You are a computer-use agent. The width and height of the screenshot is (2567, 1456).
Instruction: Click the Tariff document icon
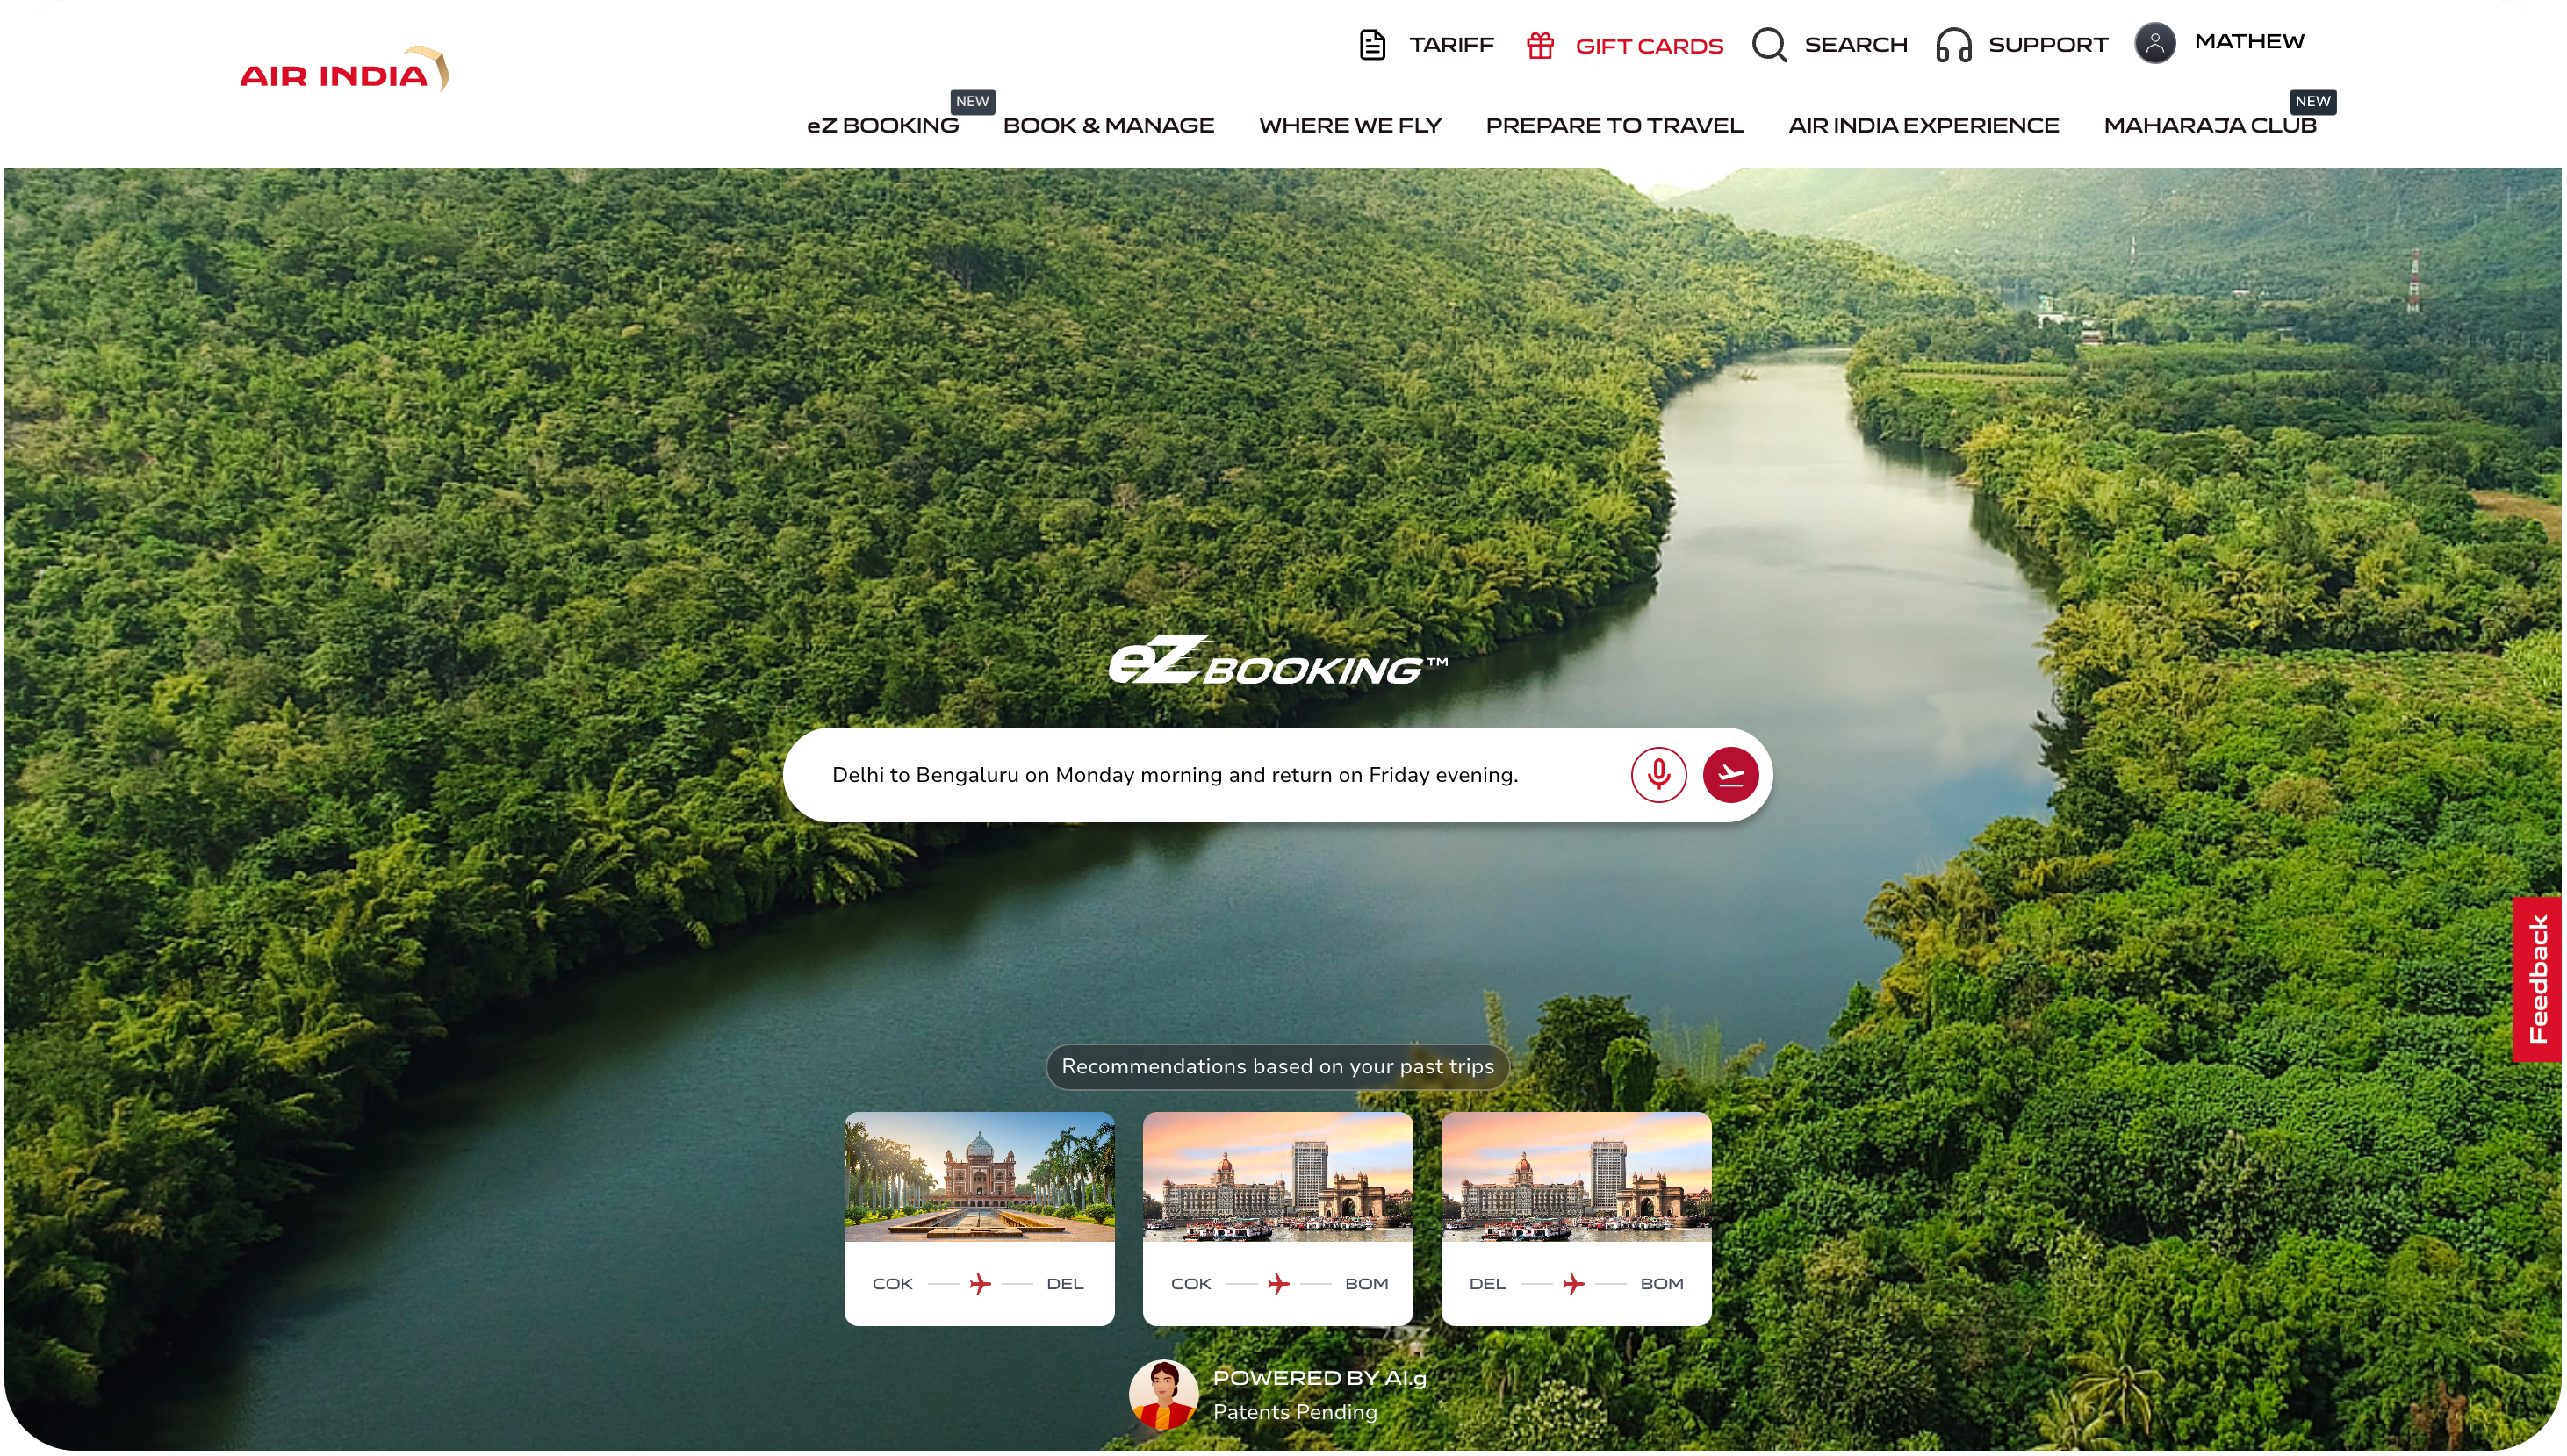1373,44
